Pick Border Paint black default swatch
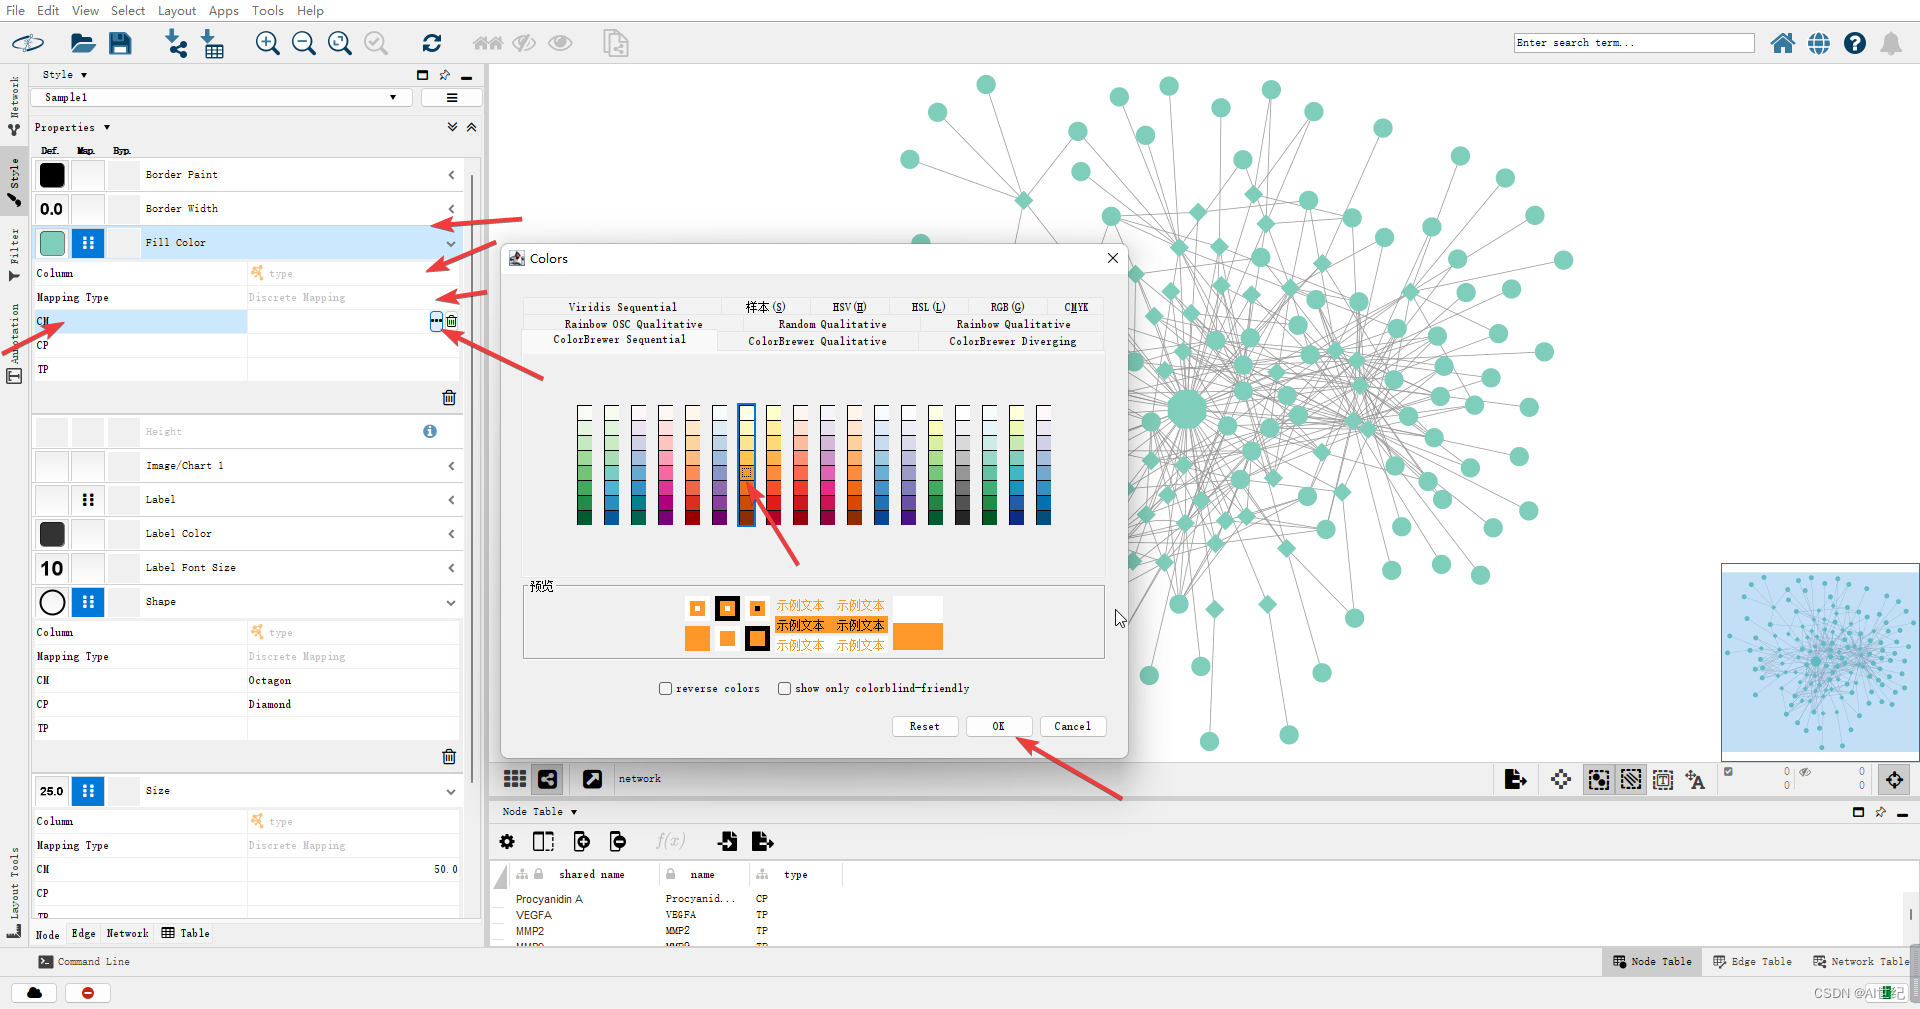 coord(52,175)
